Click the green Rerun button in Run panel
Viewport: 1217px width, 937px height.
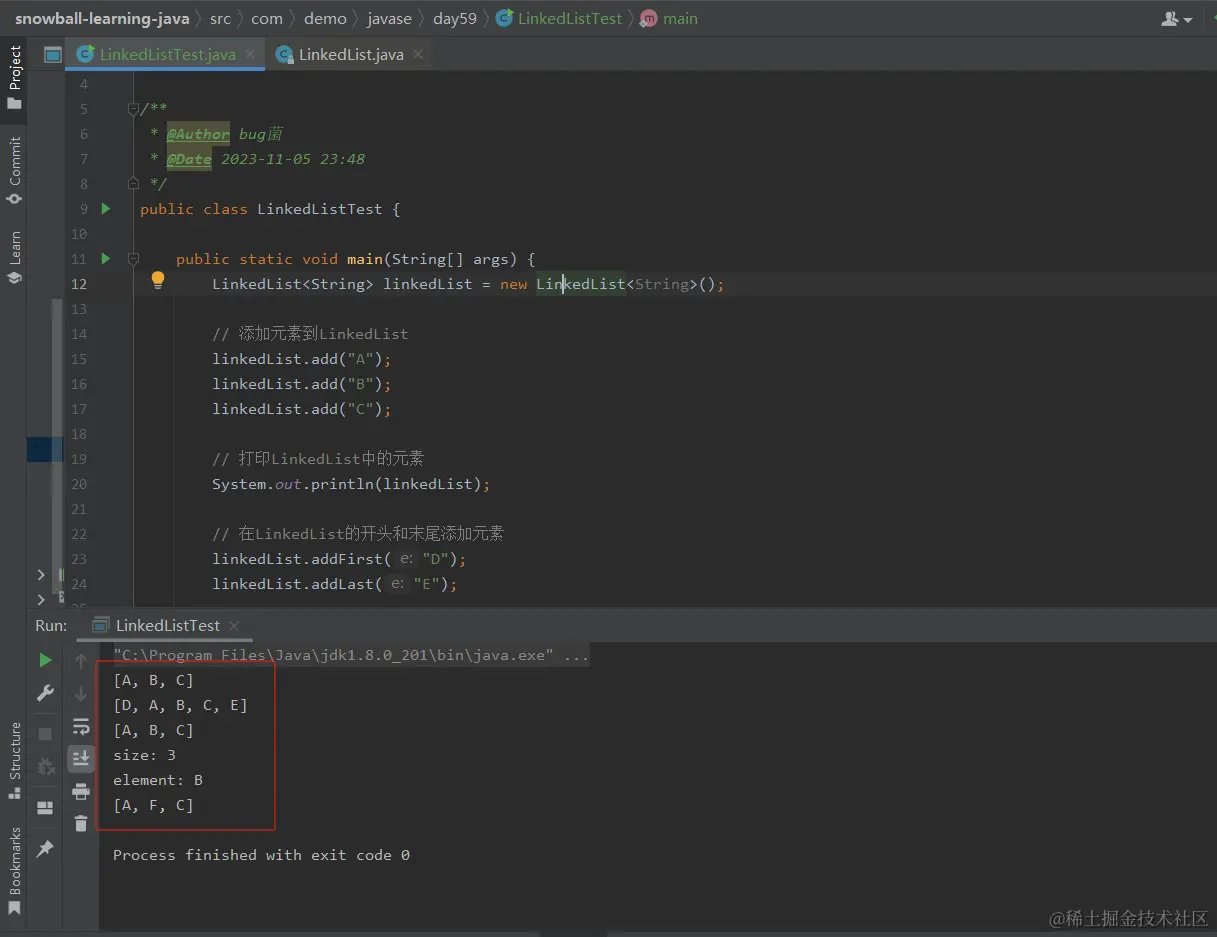click(x=45, y=660)
